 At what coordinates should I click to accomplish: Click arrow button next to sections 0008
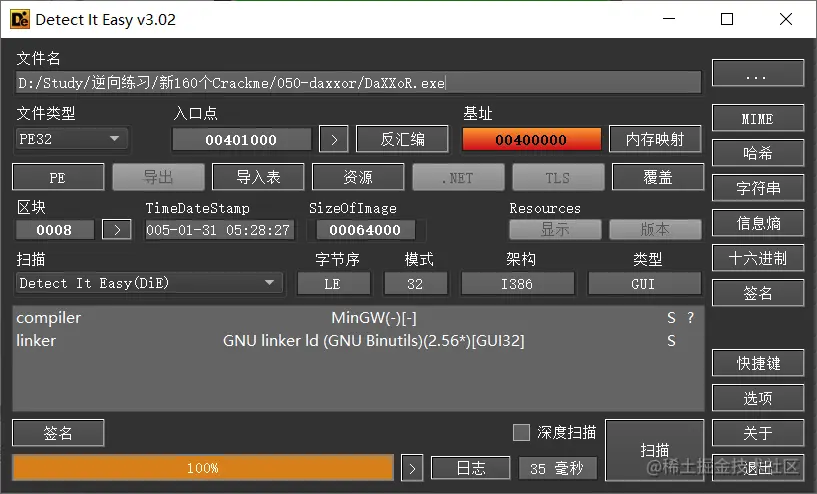pyautogui.click(x=117, y=229)
